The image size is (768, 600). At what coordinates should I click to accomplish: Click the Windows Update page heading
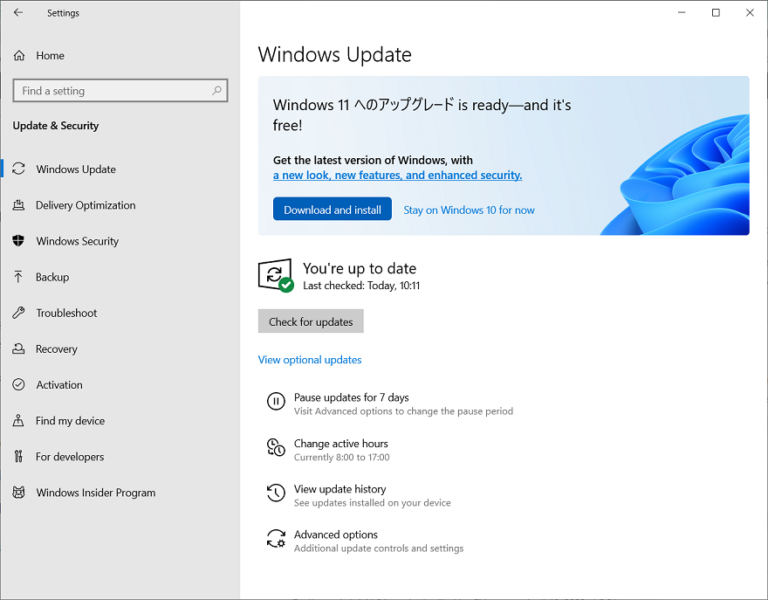coord(335,54)
